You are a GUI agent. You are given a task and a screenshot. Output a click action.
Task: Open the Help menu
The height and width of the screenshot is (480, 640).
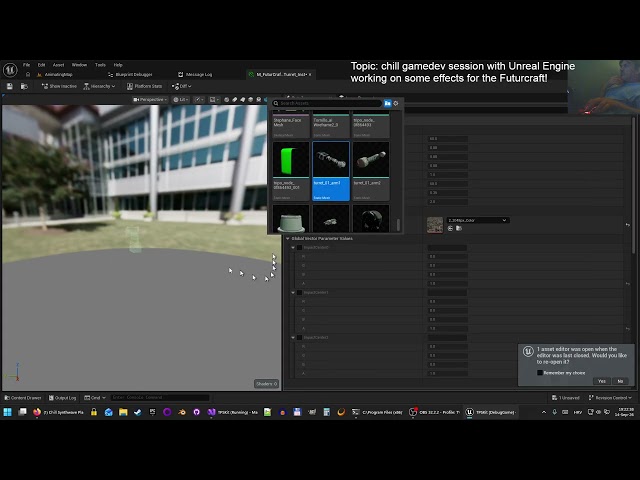click(118, 65)
